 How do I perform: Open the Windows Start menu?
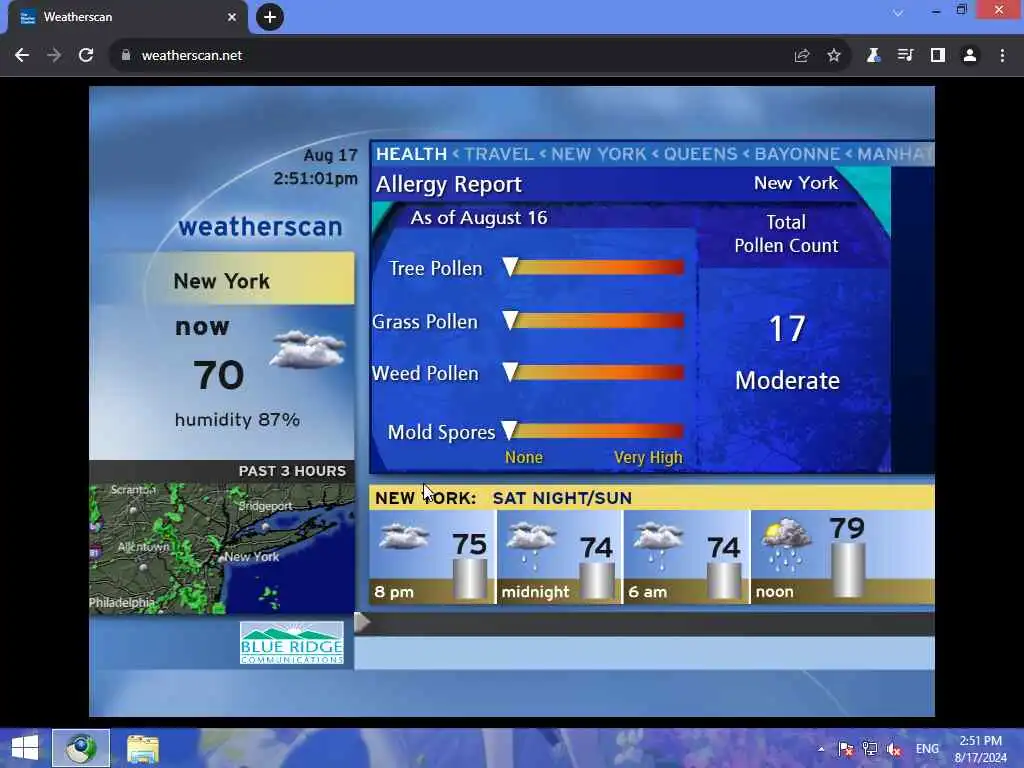[25, 748]
